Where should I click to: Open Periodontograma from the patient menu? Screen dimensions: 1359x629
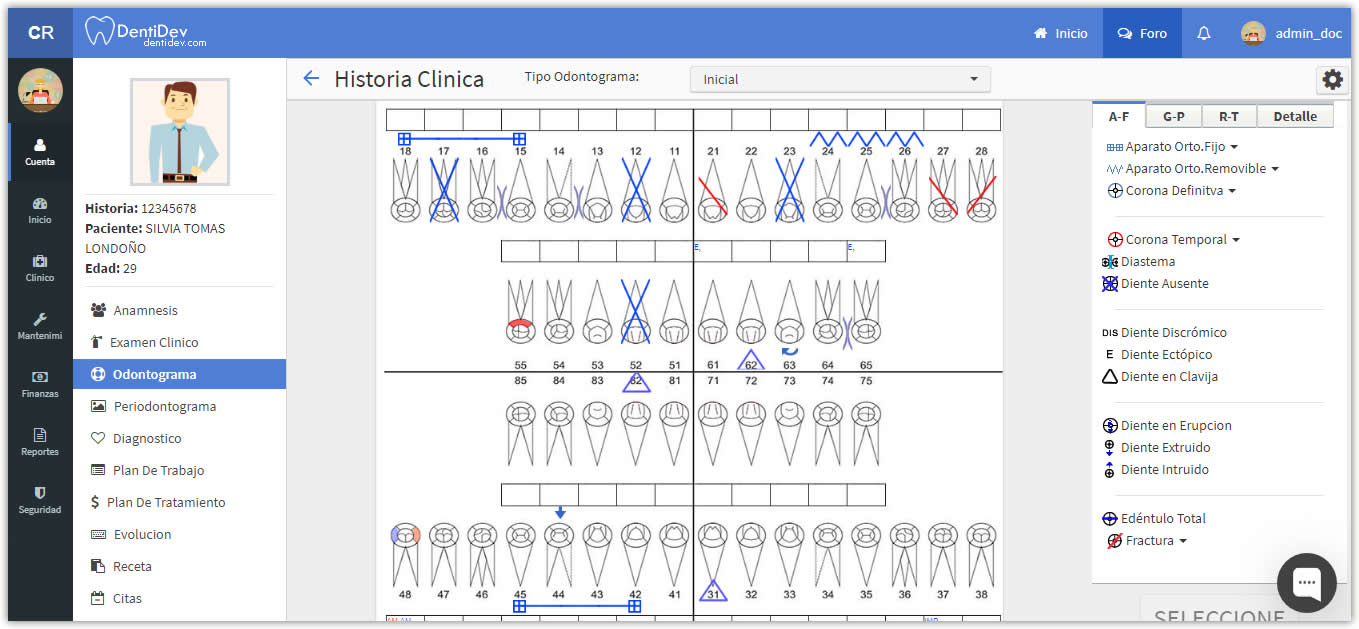coord(164,407)
